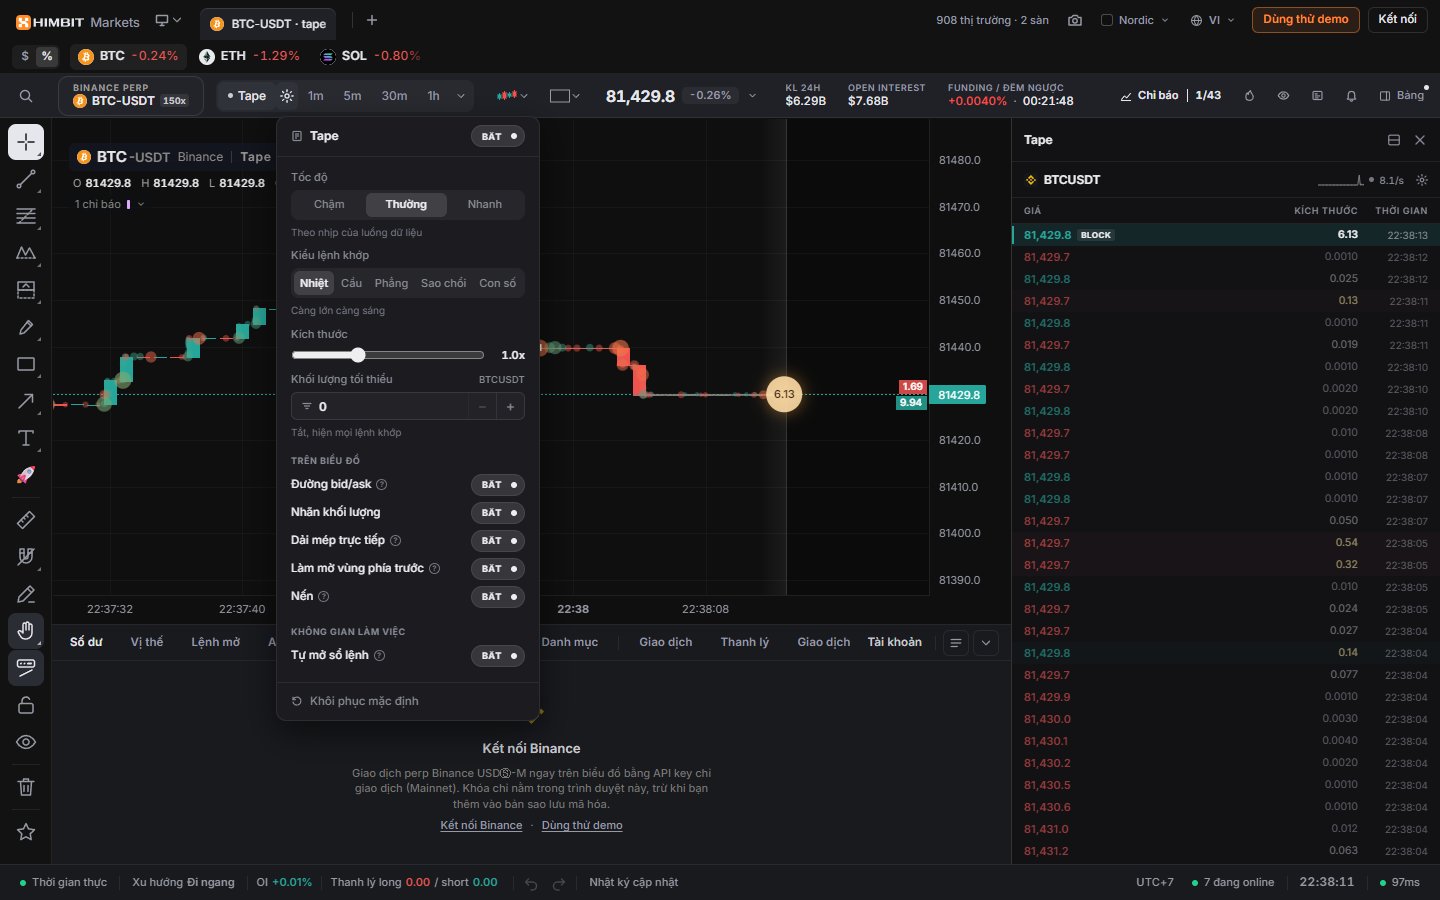The width and height of the screenshot is (1440, 900).
Task: Expand the timeframe dropdown after 1h
Action: click(461, 96)
